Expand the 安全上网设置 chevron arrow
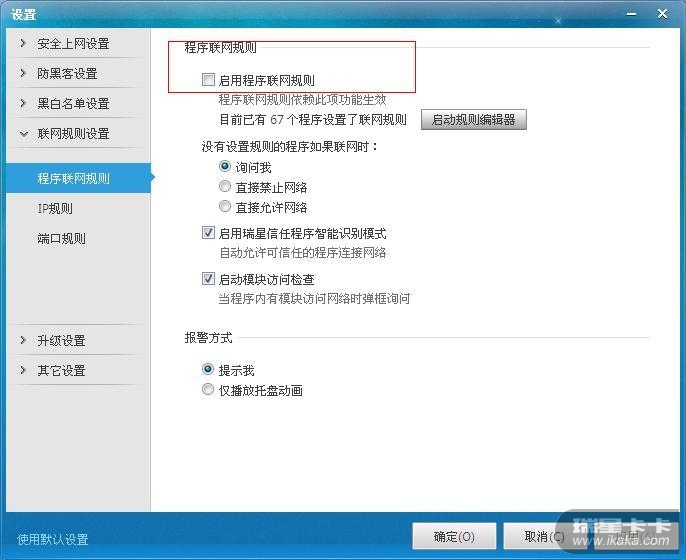Viewport: 686px width, 560px height. tap(23, 43)
